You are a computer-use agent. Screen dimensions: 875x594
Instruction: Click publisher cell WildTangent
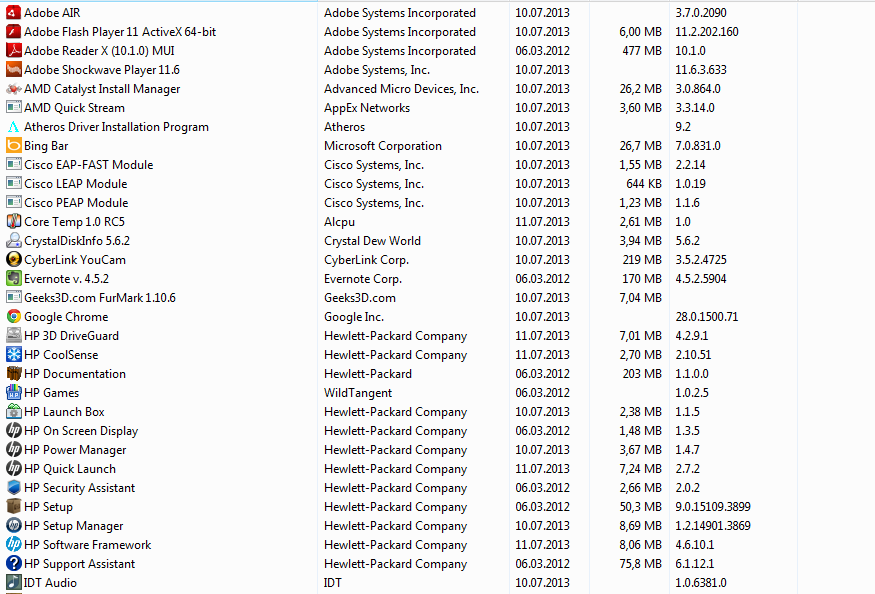pyautogui.click(x=358, y=392)
